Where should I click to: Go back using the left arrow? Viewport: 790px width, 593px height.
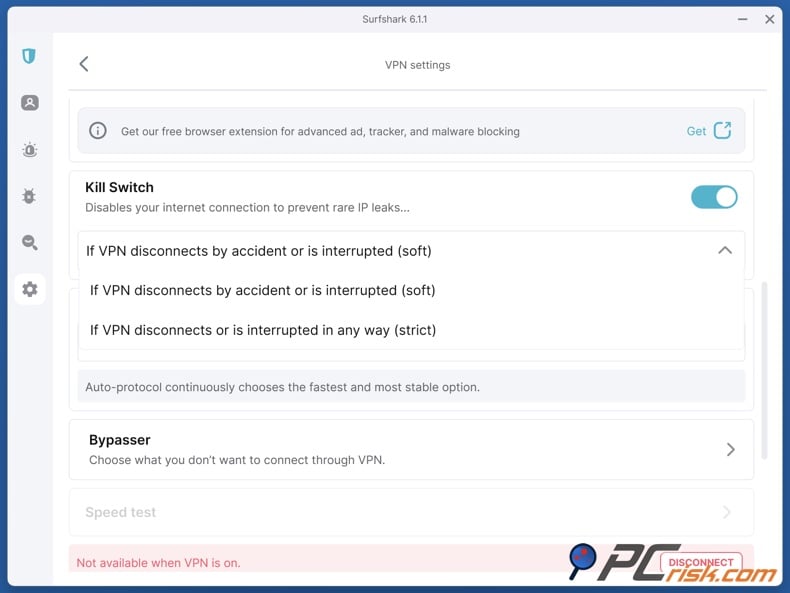click(x=84, y=64)
